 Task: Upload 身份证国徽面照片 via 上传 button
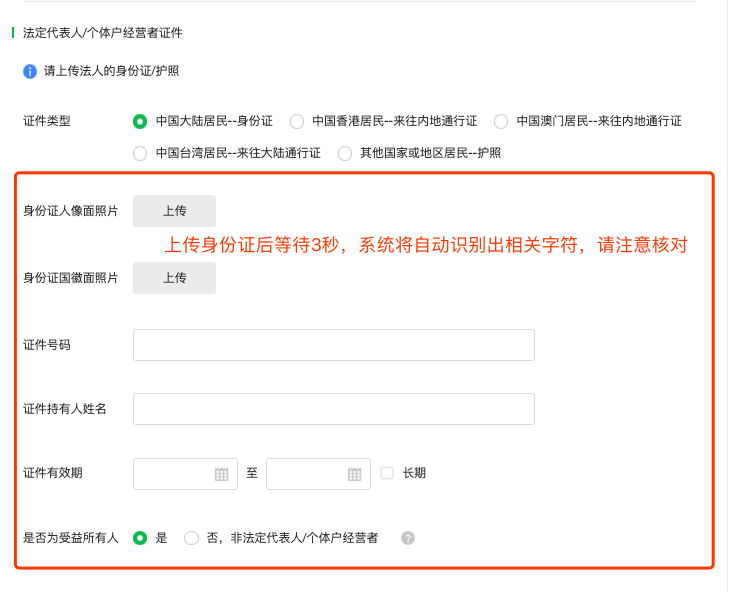(x=175, y=278)
